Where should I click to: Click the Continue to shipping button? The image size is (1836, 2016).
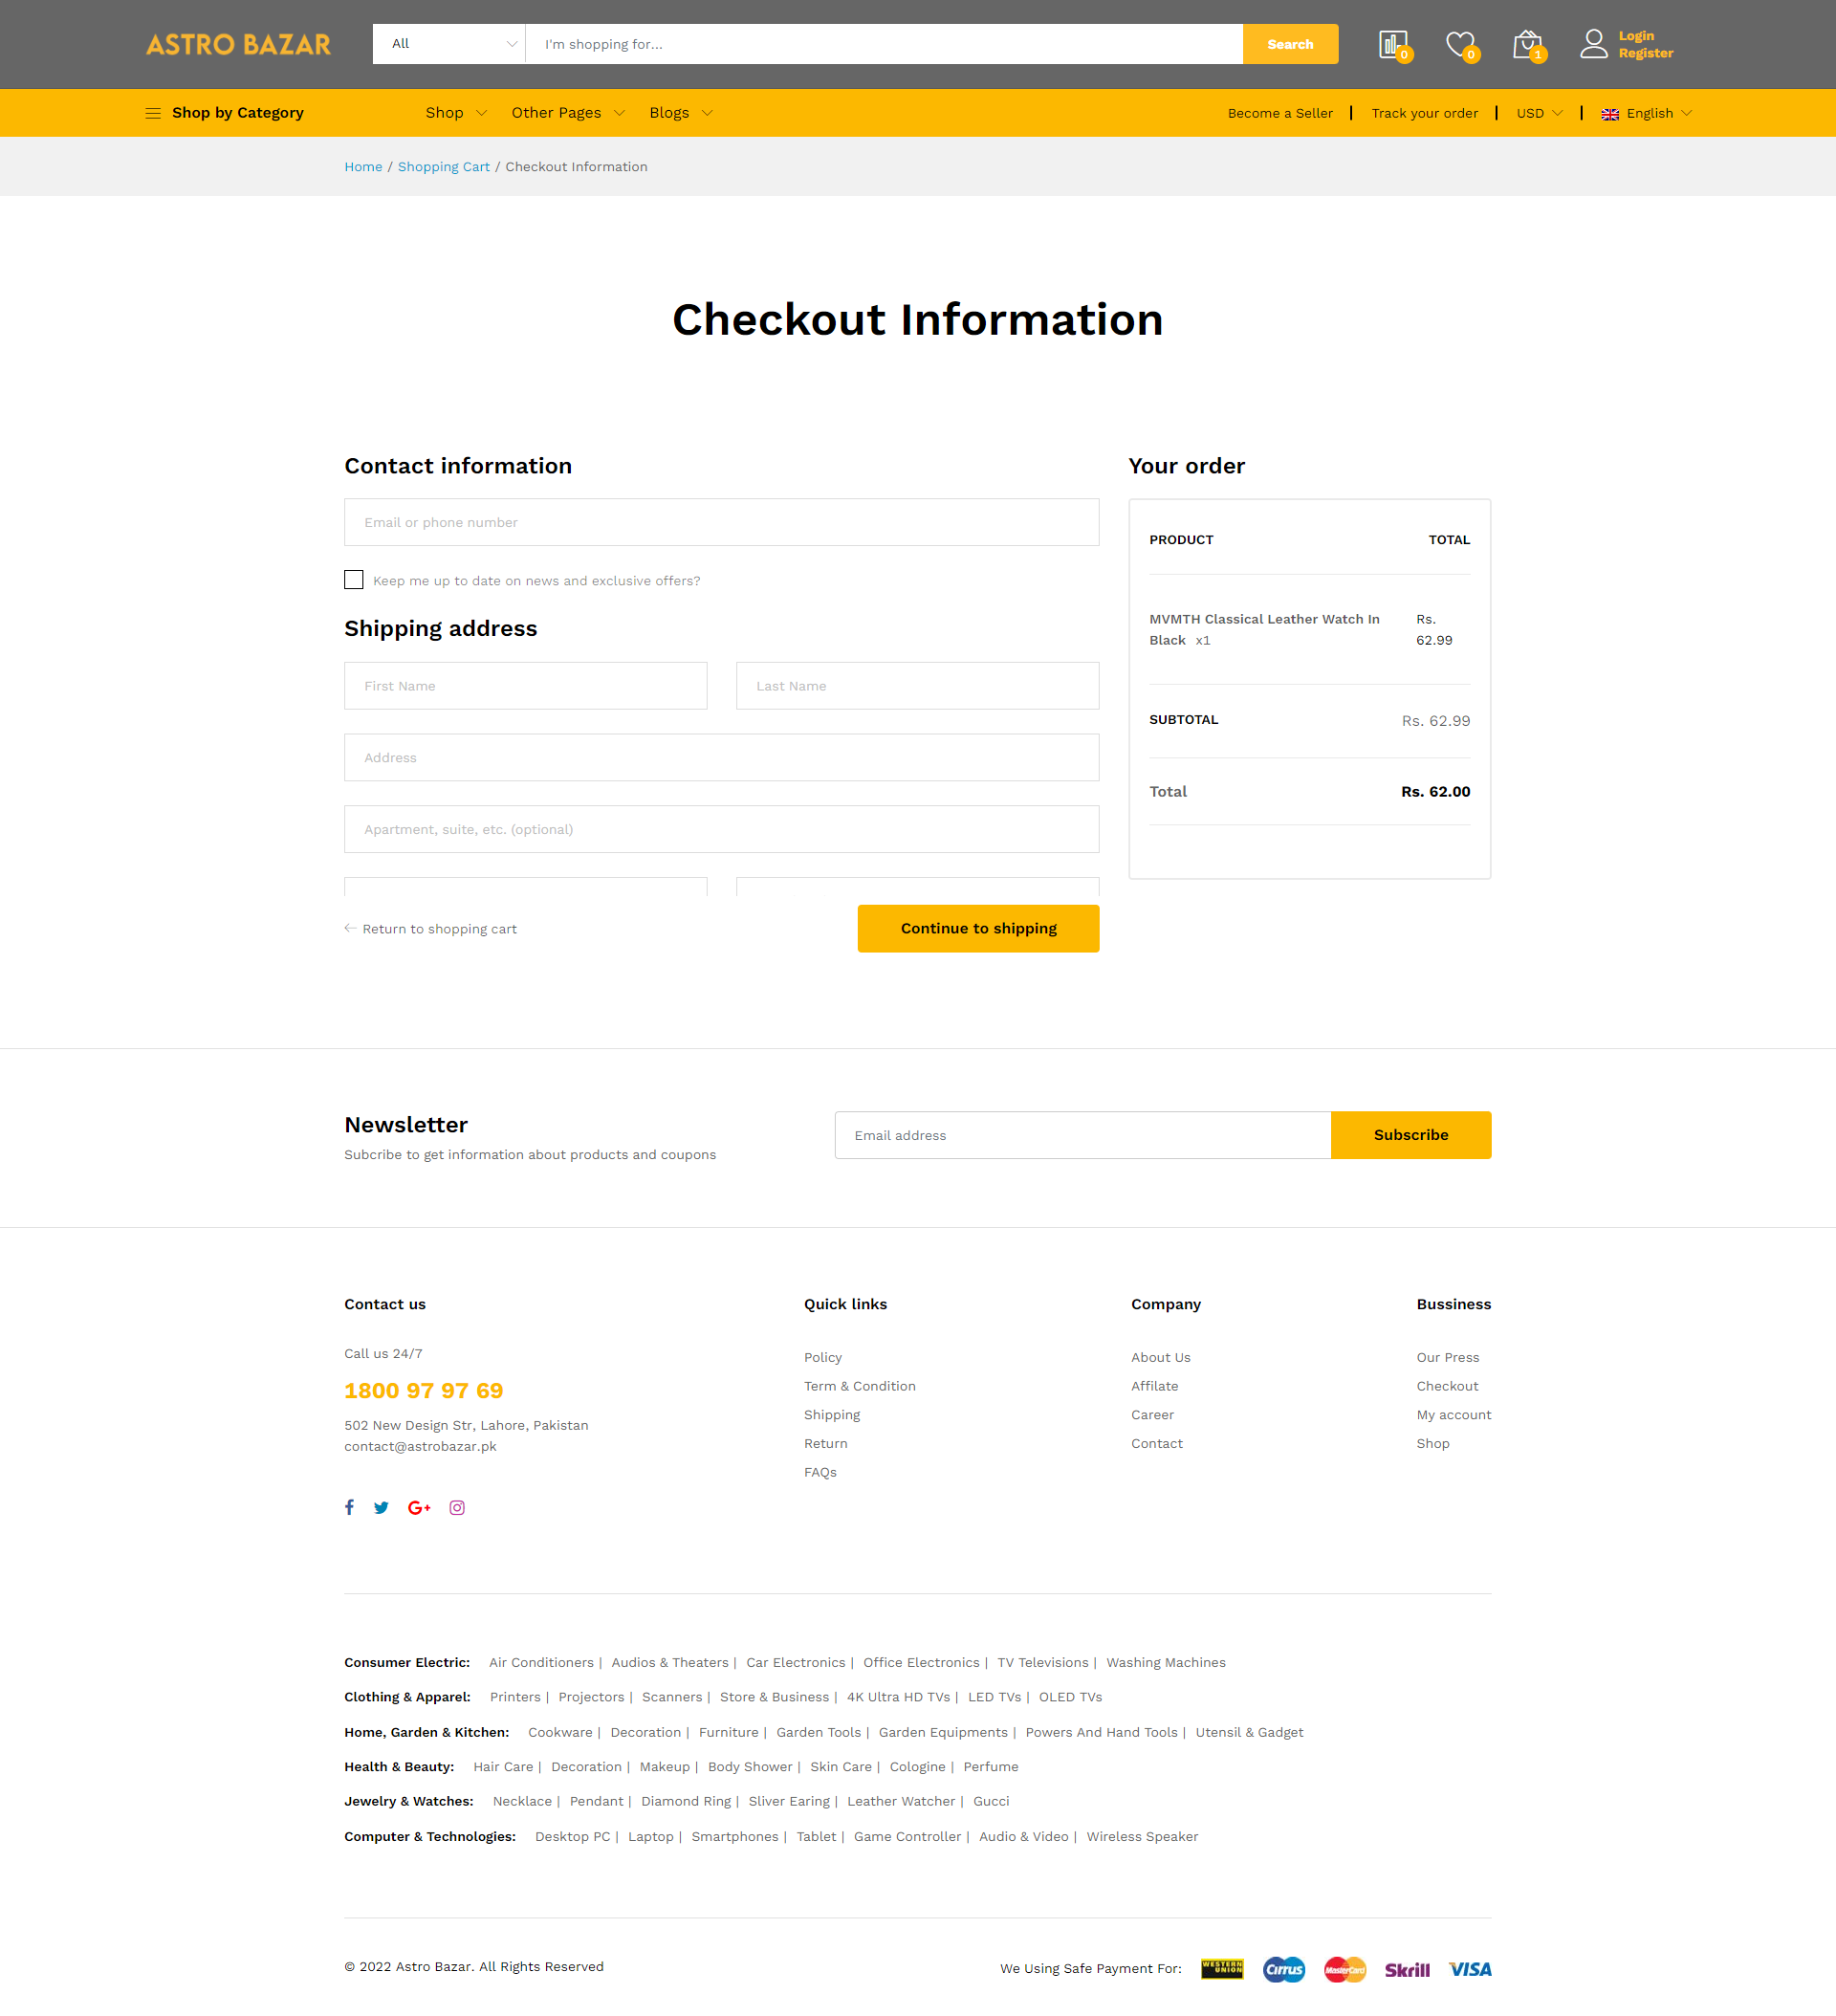pyautogui.click(x=977, y=928)
